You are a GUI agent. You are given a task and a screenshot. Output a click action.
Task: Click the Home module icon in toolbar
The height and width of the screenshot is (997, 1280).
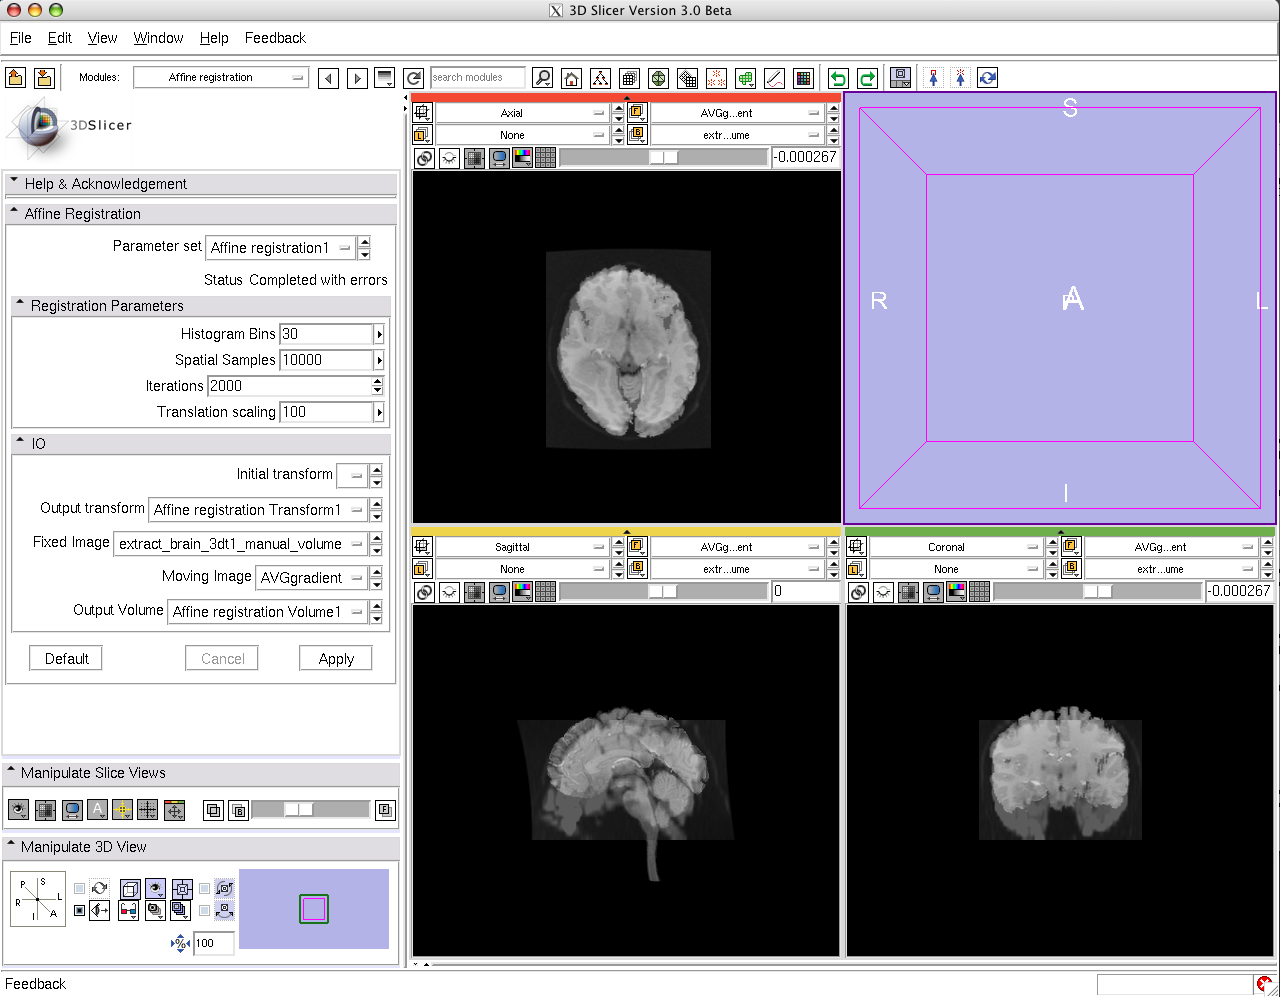pyautogui.click(x=571, y=78)
